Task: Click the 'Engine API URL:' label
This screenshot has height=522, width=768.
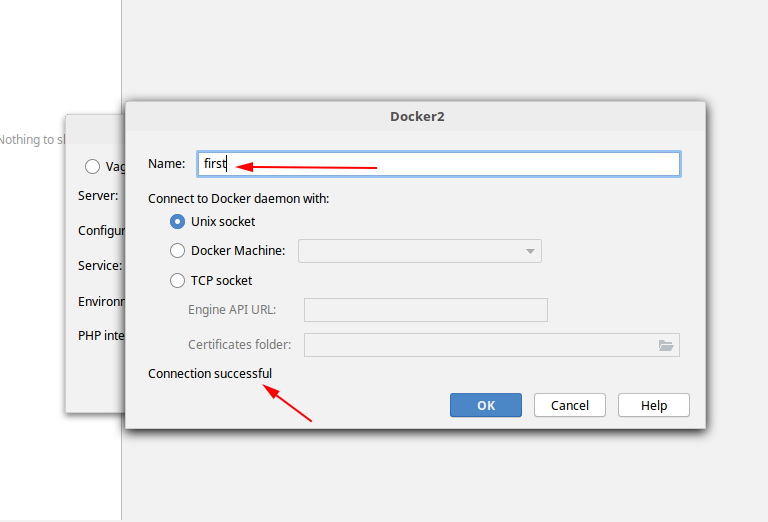Action: pos(232,310)
